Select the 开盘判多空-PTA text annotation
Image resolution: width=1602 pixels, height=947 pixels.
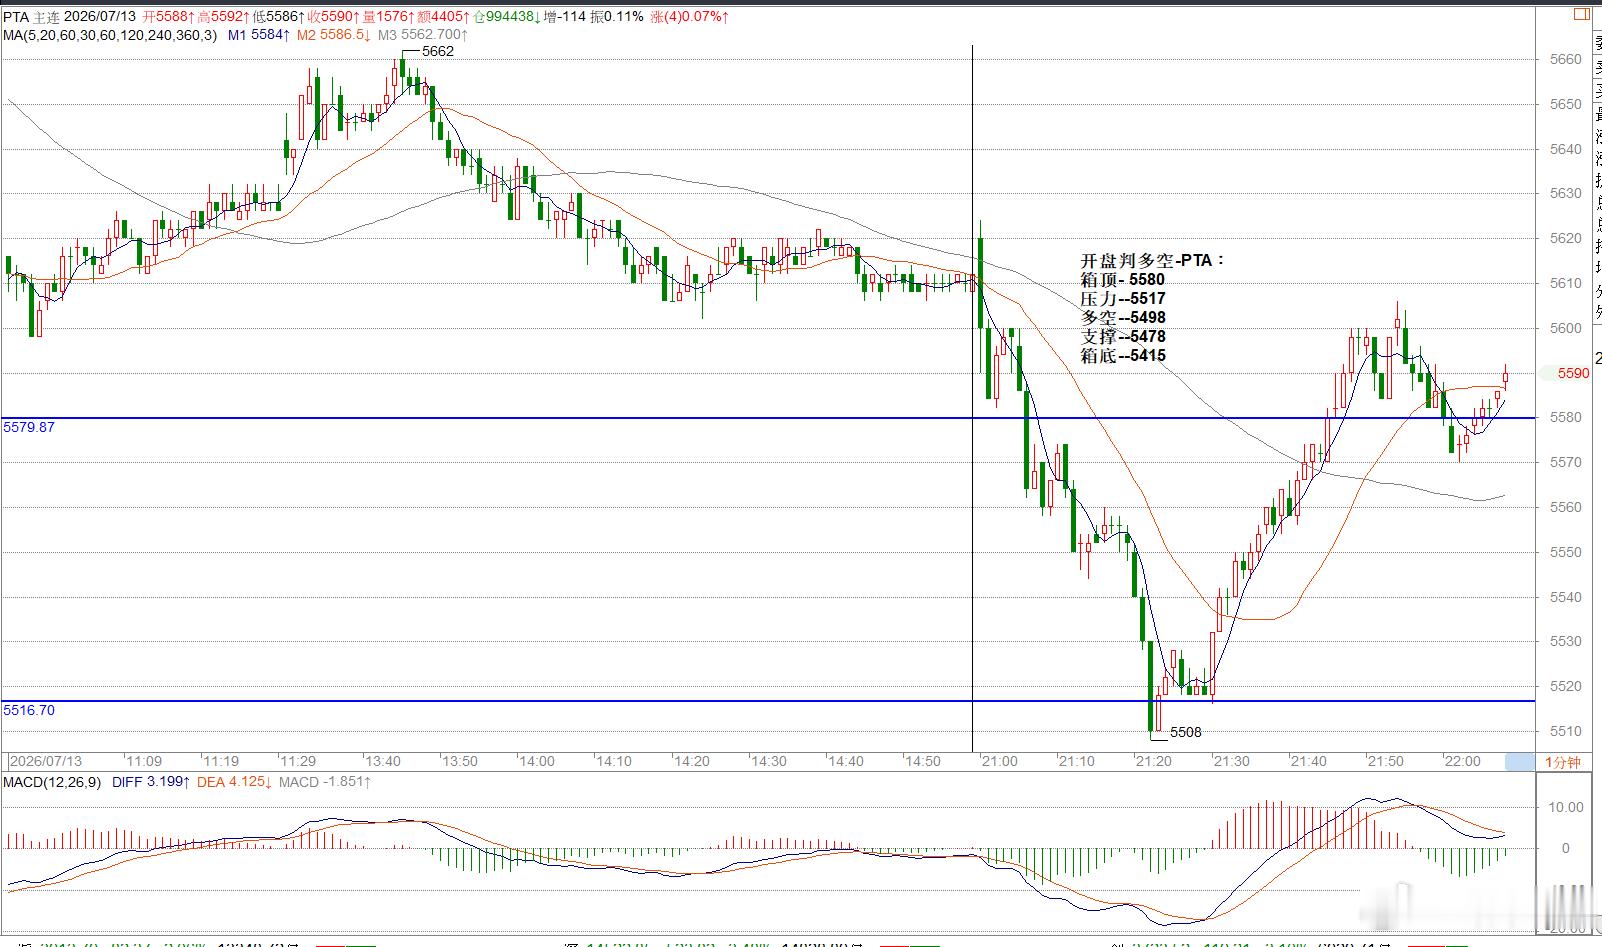pos(1153,260)
